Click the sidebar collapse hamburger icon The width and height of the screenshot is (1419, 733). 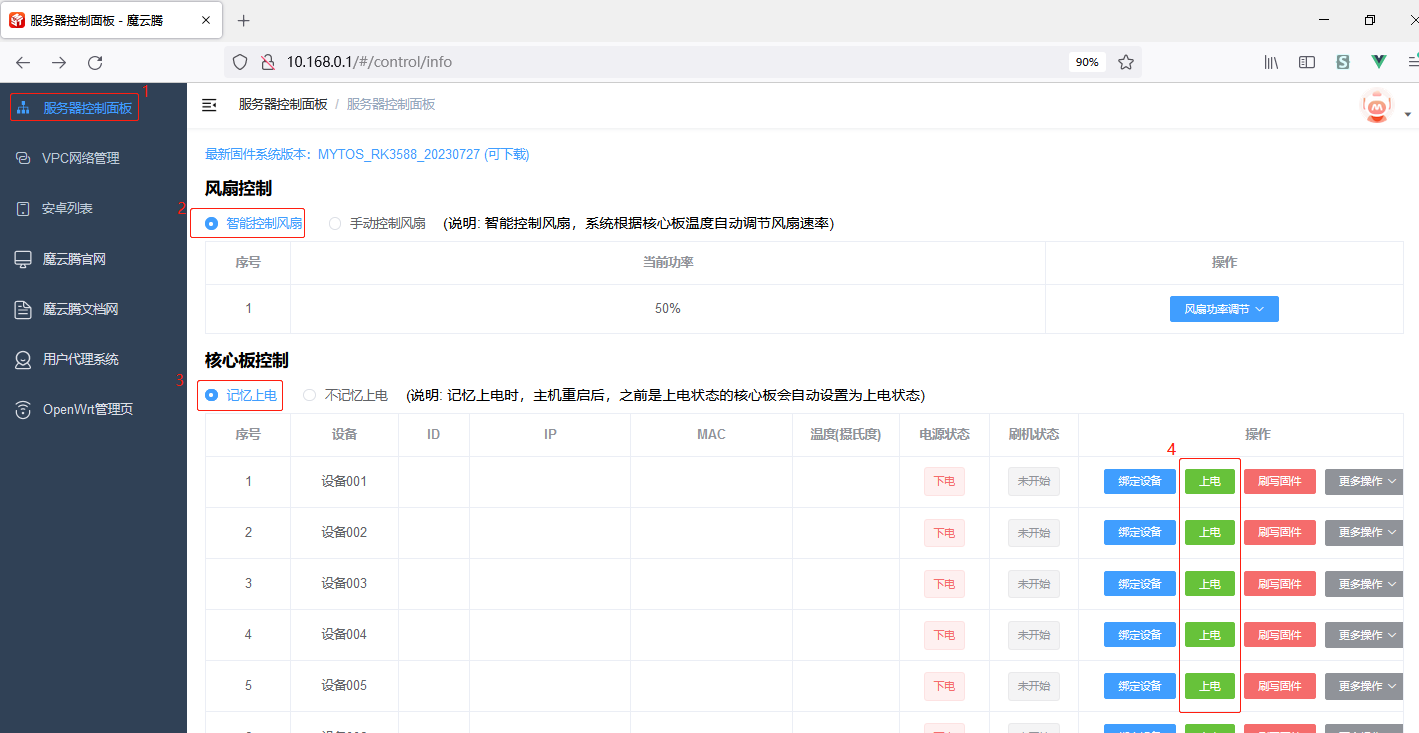pos(209,105)
